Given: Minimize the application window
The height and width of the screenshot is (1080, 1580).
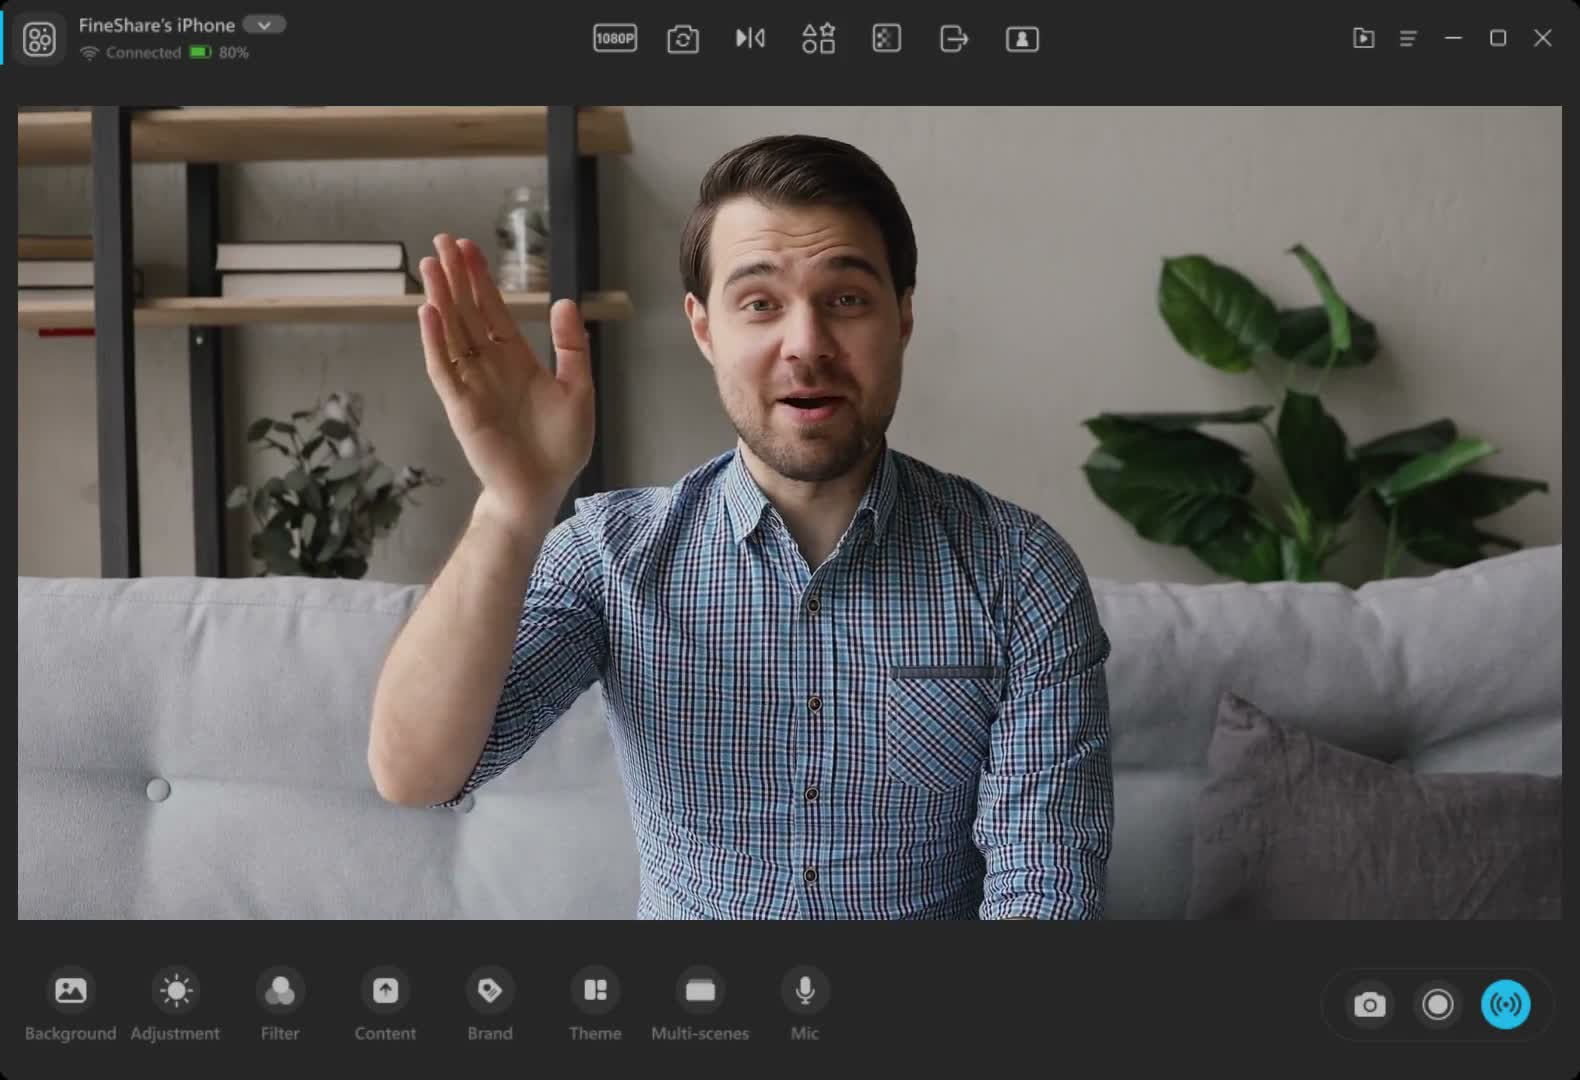Looking at the screenshot, I should 1453,38.
